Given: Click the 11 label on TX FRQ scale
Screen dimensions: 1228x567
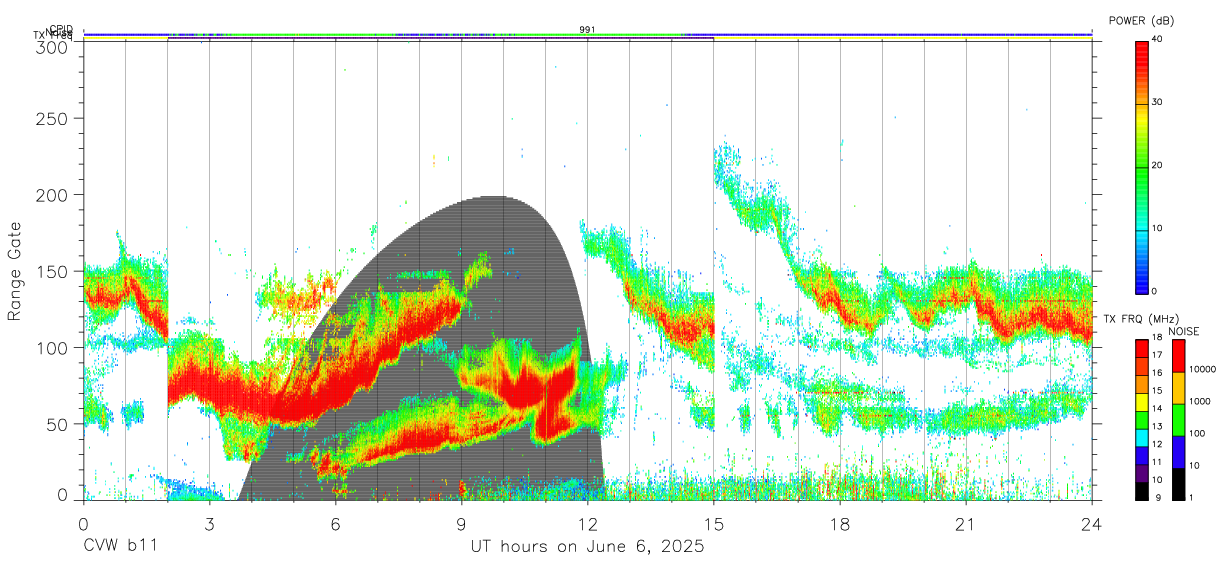Looking at the screenshot, I should (x=1159, y=462).
